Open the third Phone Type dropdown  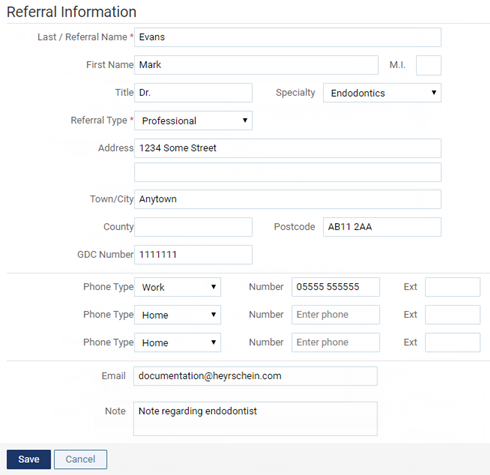(177, 342)
